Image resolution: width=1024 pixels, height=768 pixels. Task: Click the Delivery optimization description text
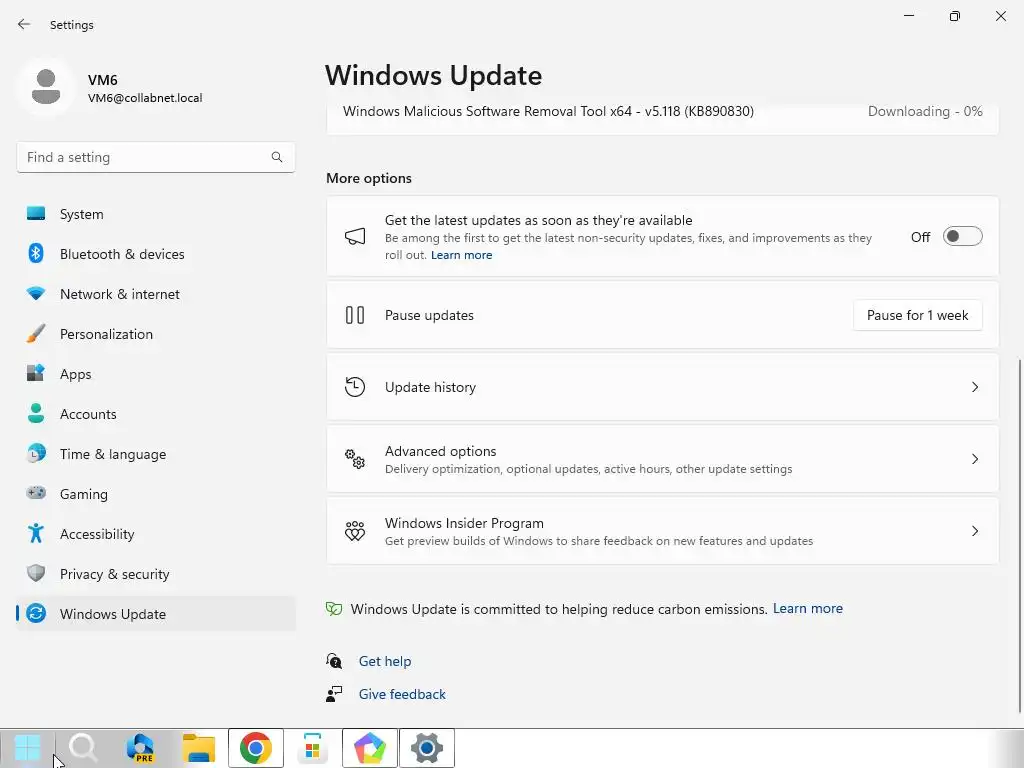(588, 469)
